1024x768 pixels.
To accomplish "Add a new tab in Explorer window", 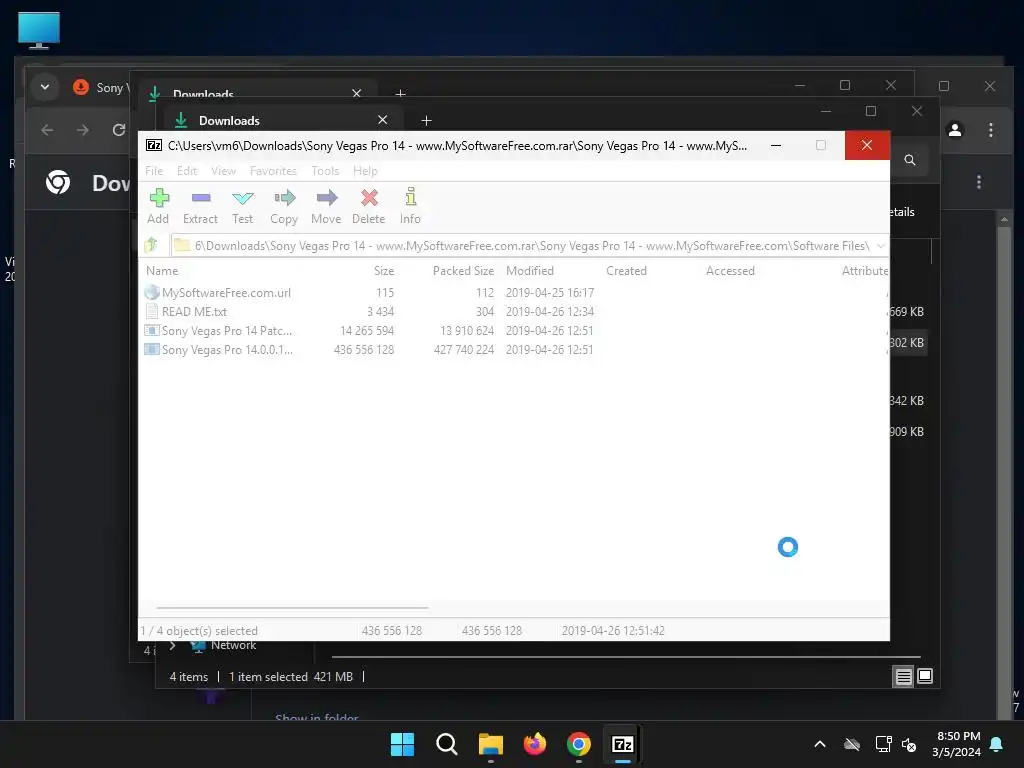I will [x=426, y=120].
